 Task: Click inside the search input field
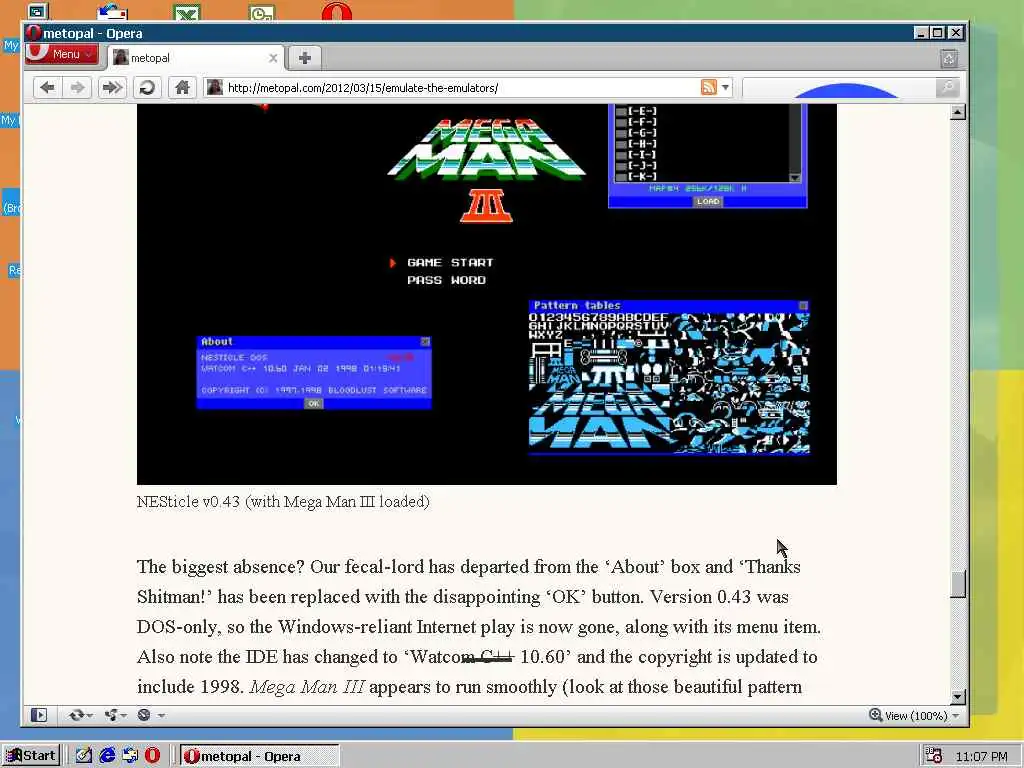[x=839, y=88]
